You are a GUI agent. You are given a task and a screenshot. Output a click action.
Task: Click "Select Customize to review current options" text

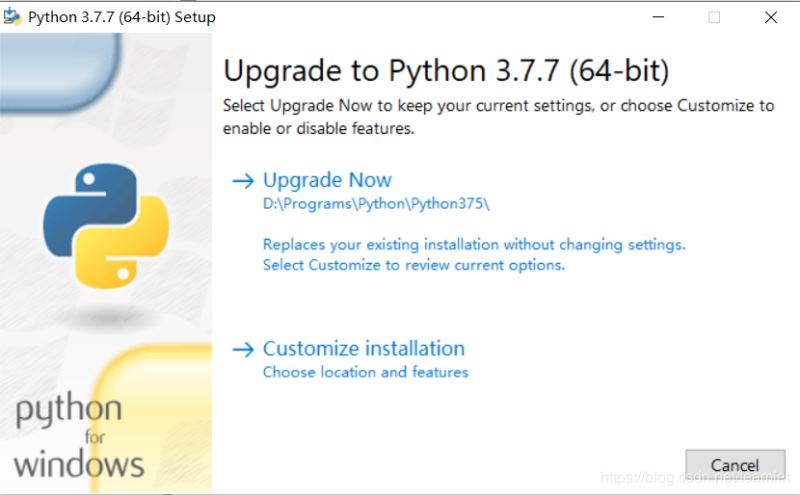[414, 265]
